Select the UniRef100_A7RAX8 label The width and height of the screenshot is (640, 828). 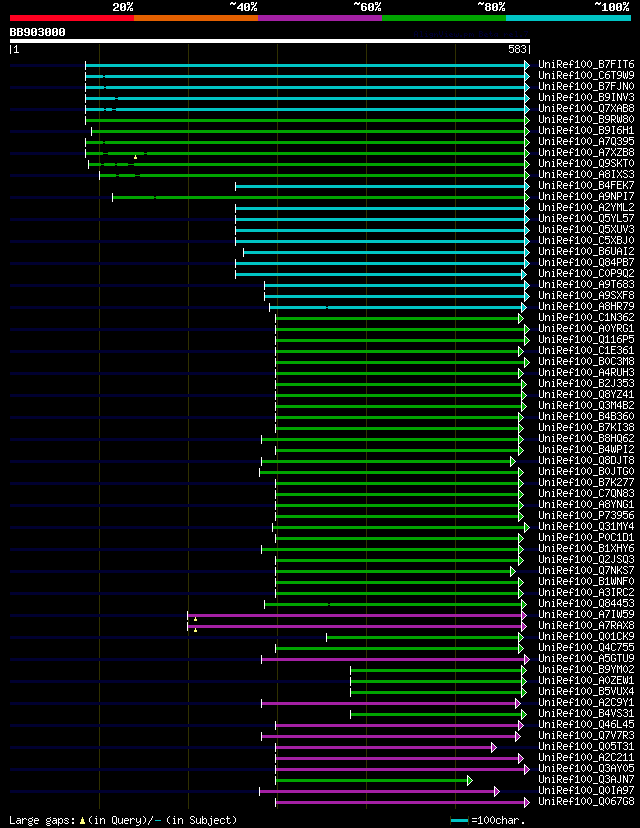click(586, 626)
